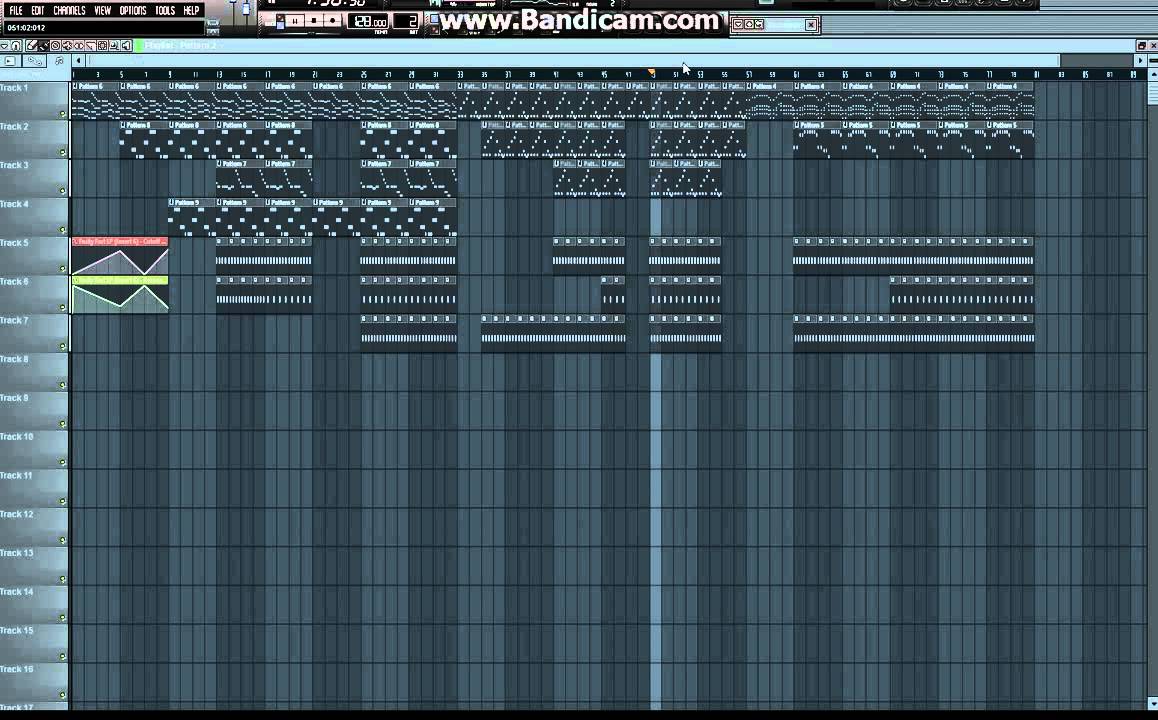Click the orange playhead marker on timeline
Image resolution: width=1158 pixels, height=720 pixels.
(x=651, y=72)
